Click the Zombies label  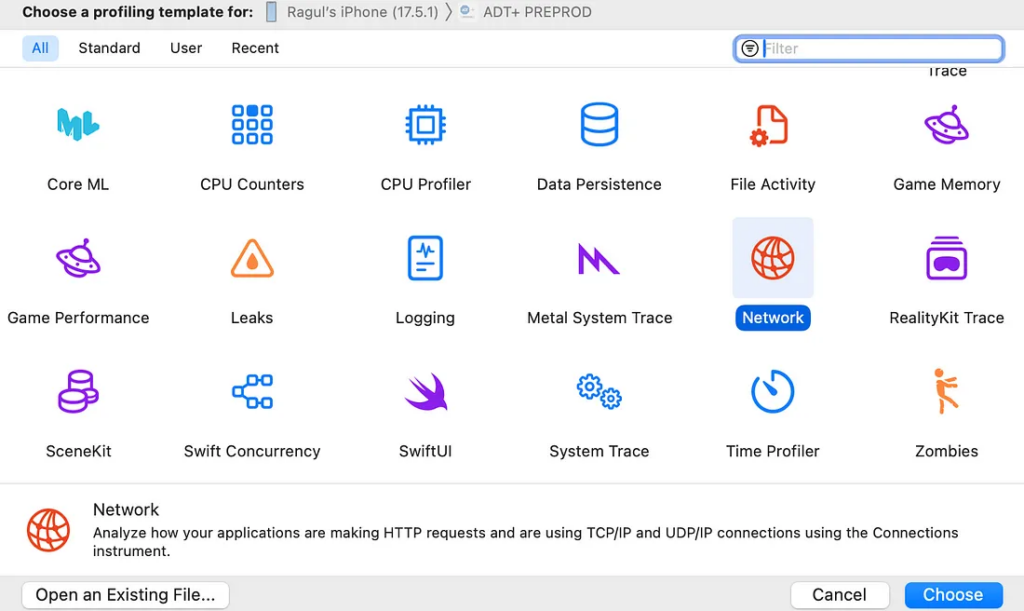pyautogui.click(x=946, y=451)
